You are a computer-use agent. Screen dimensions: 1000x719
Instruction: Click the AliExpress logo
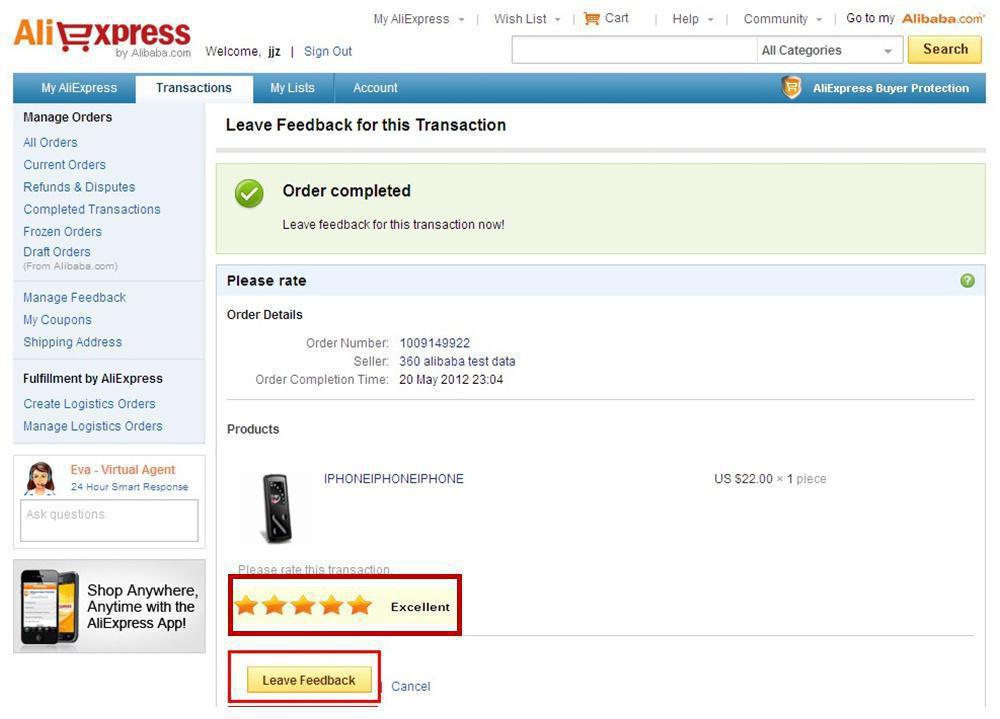point(101,37)
